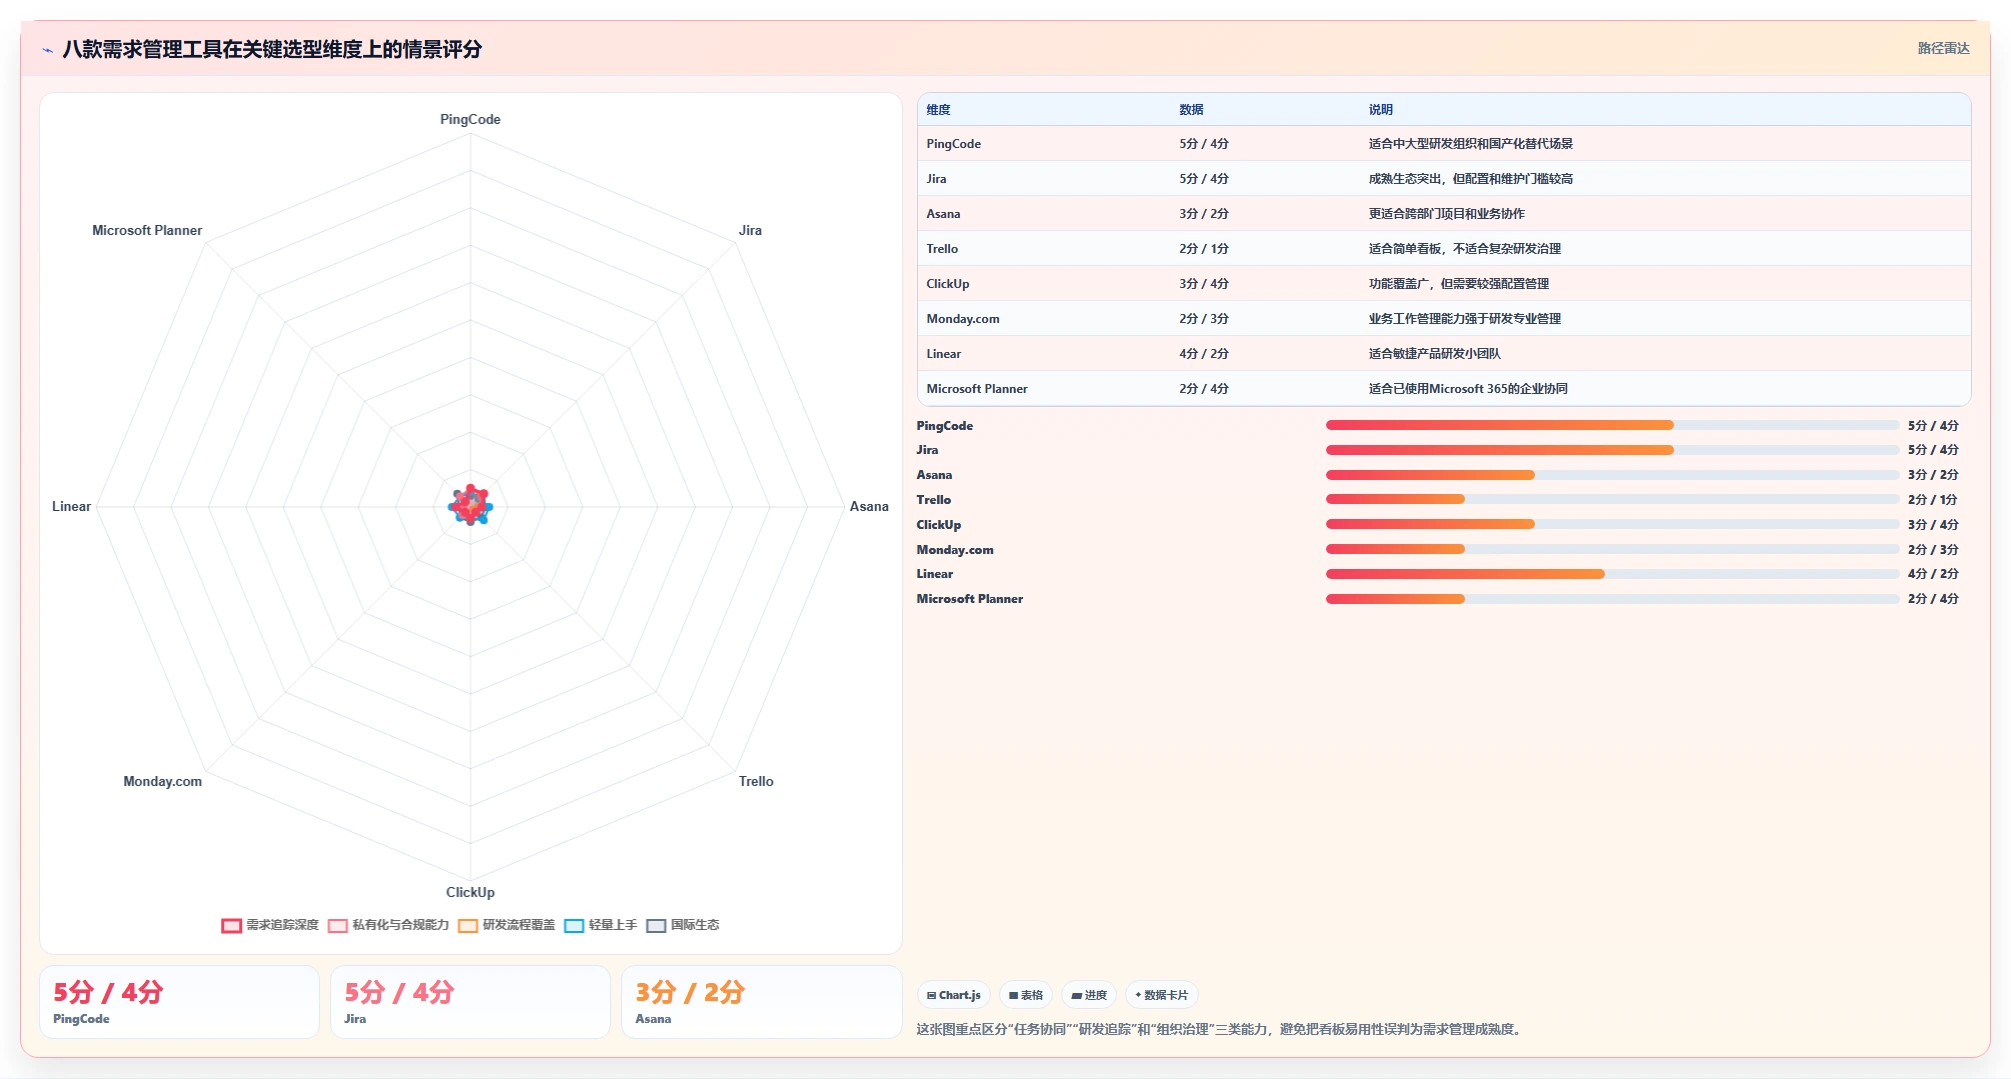Click the Linear radar axis label

pyautogui.click(x=71, y=506)
